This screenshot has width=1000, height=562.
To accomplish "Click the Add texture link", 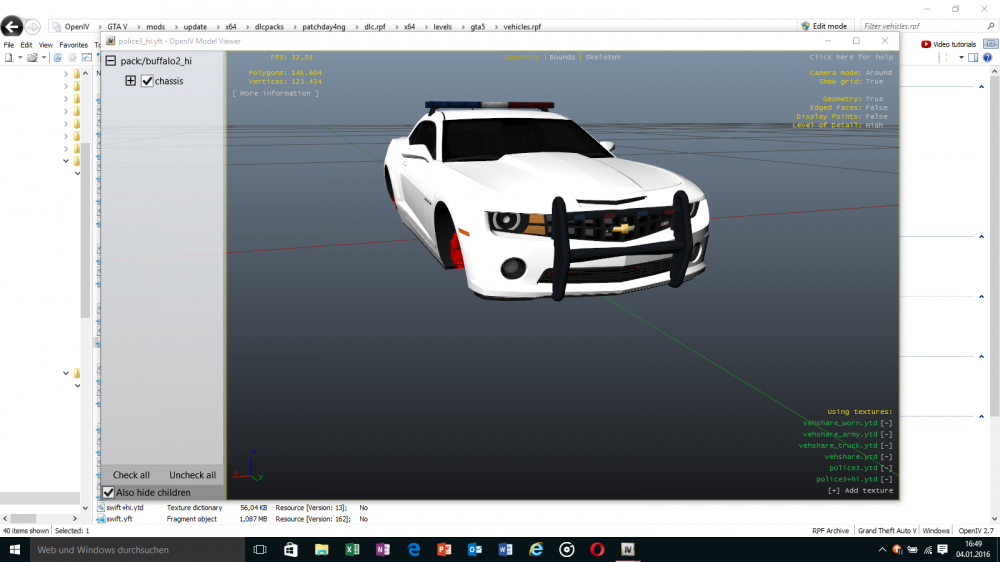I will (860, 491).
